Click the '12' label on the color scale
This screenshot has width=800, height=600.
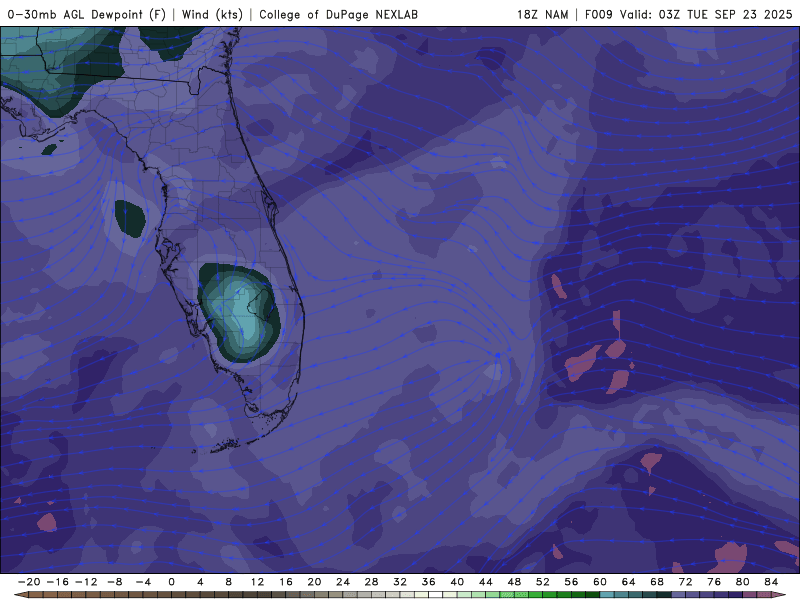pos(257,582)
